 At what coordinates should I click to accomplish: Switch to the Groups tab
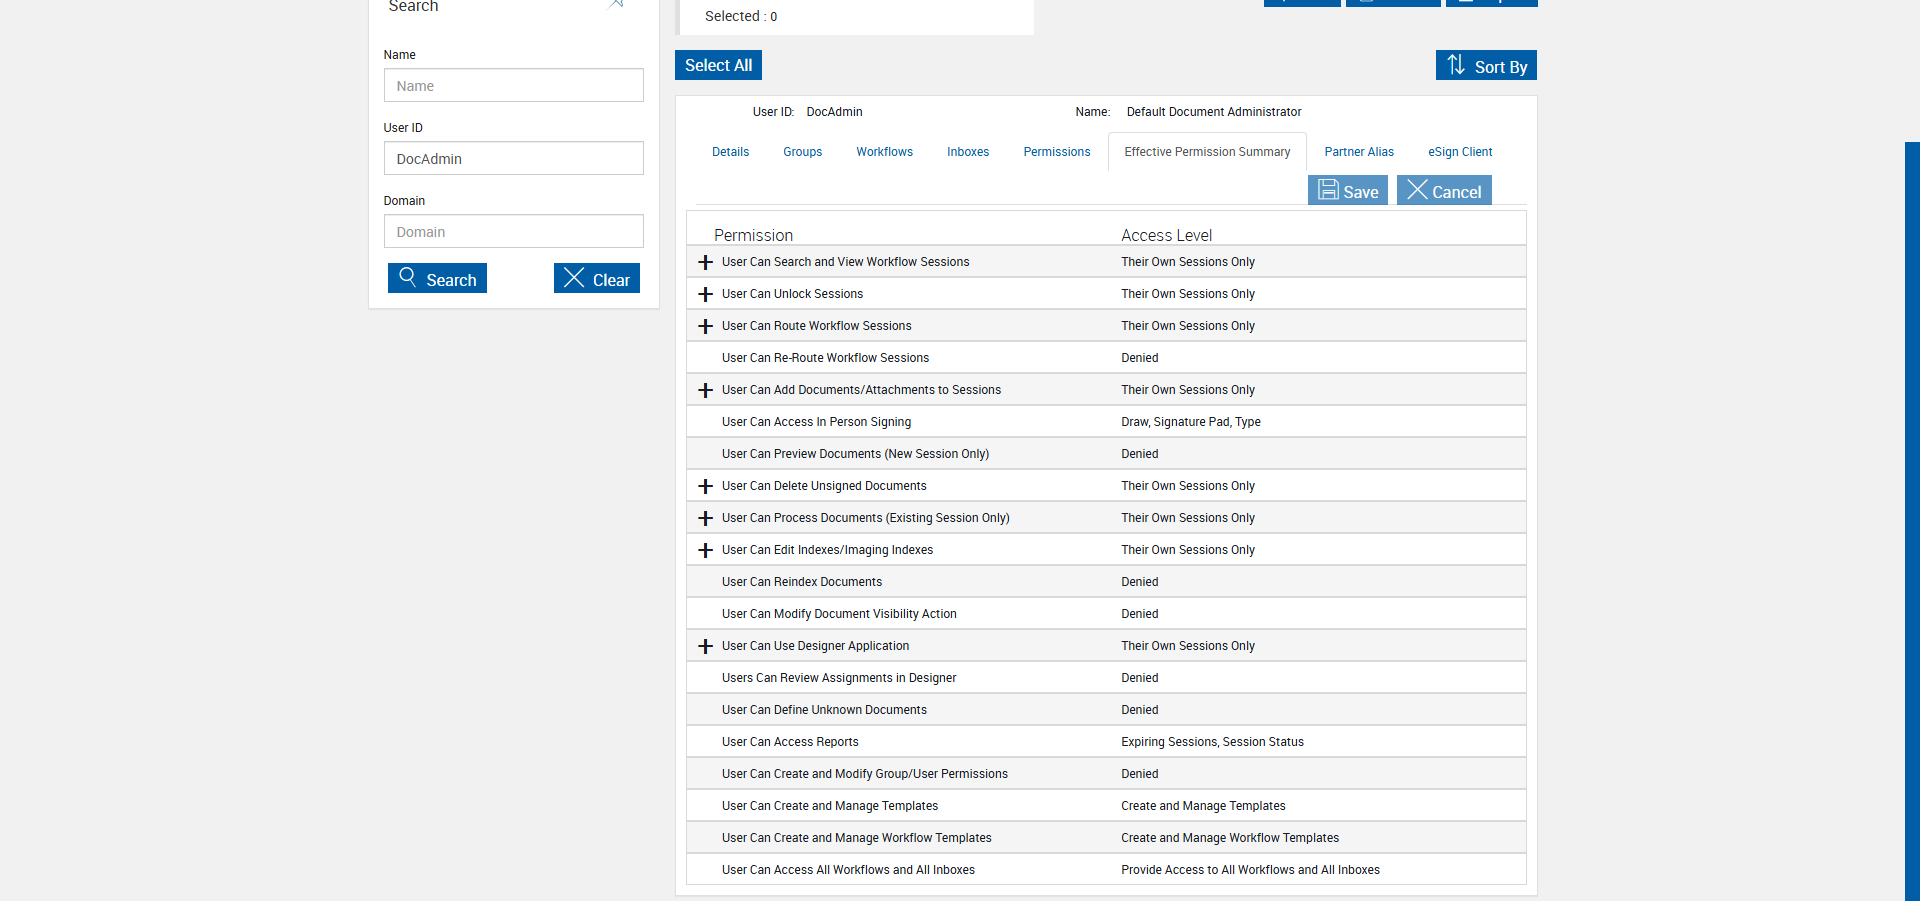[x=802, y=152]
